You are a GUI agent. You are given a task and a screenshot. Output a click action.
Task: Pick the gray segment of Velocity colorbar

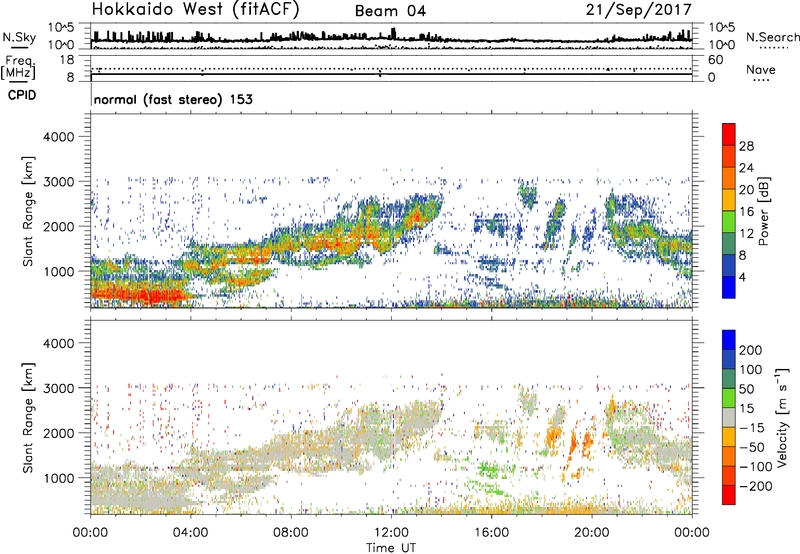tap(729, 417)
